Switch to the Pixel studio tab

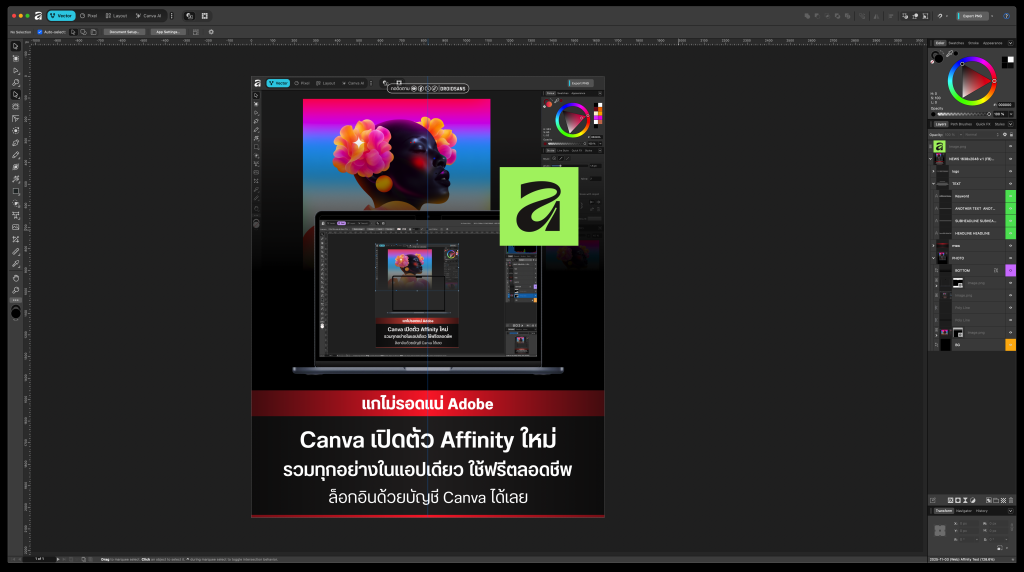[x=89, y=16]
